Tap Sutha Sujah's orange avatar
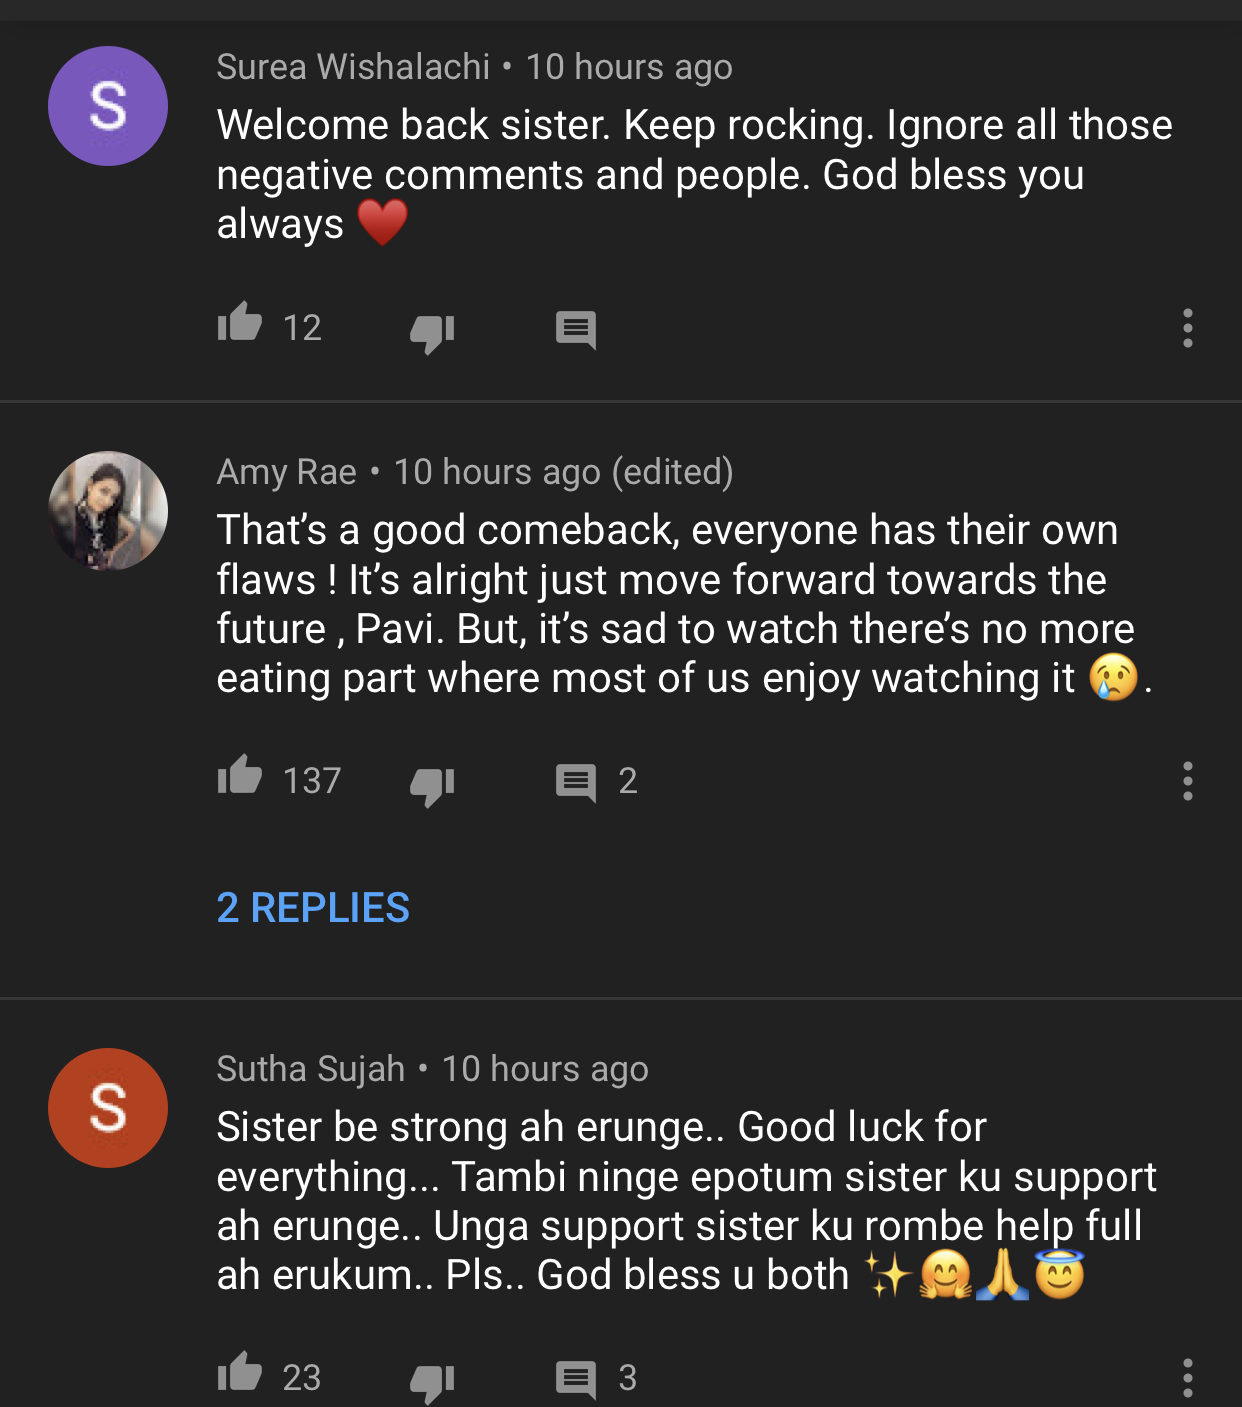Screen dimensions: 1242x1407 tap(108, 1108)
